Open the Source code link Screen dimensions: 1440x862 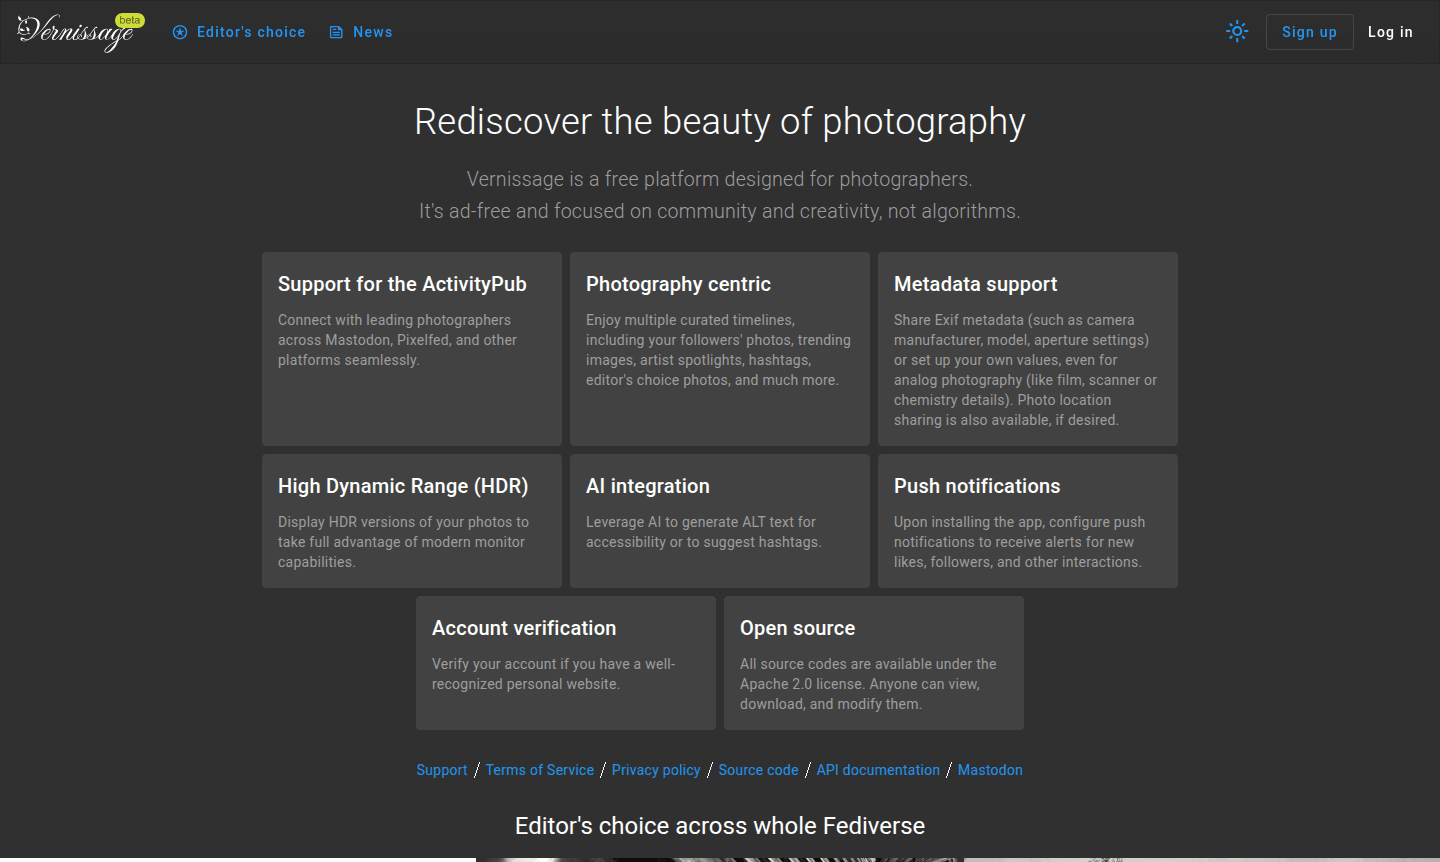click(758, 769)
